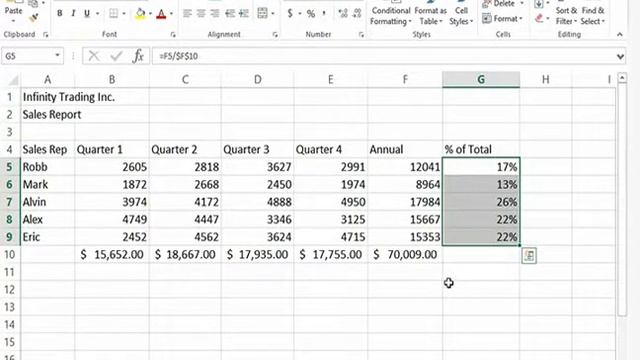The image size is (640, 360).
Task: Decrease decimal places
Action: [x=357, y=13]
